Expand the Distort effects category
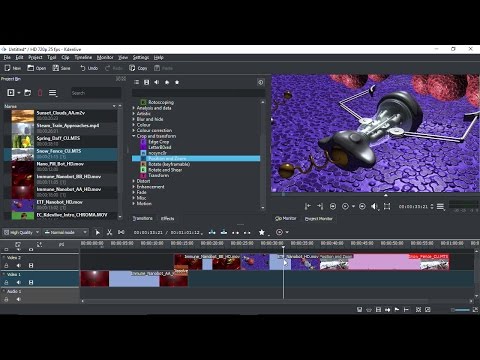Screen dimensions: 480x360 coord(134,181)
